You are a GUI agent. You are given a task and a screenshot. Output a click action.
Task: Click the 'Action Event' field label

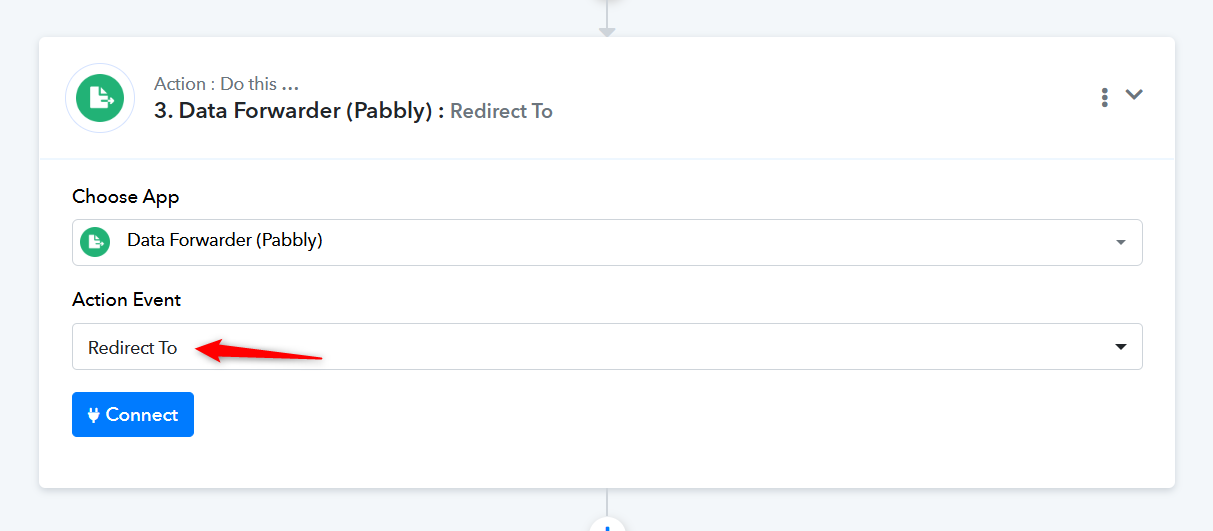(x=127, y=300)
